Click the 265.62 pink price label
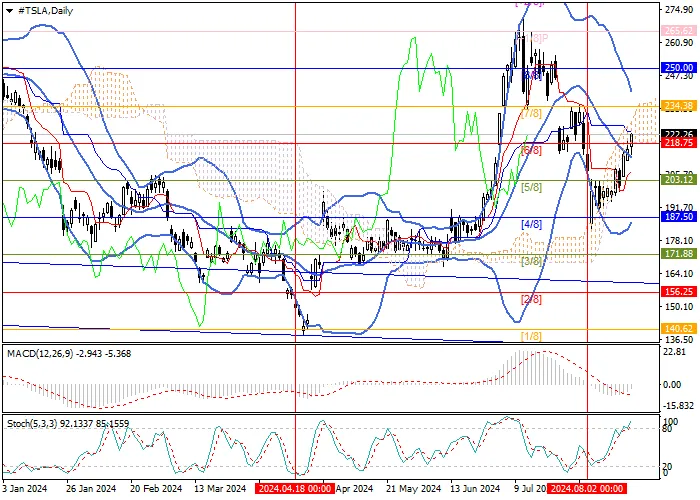Viewport: 700px width, 500px height. (679, 31)
